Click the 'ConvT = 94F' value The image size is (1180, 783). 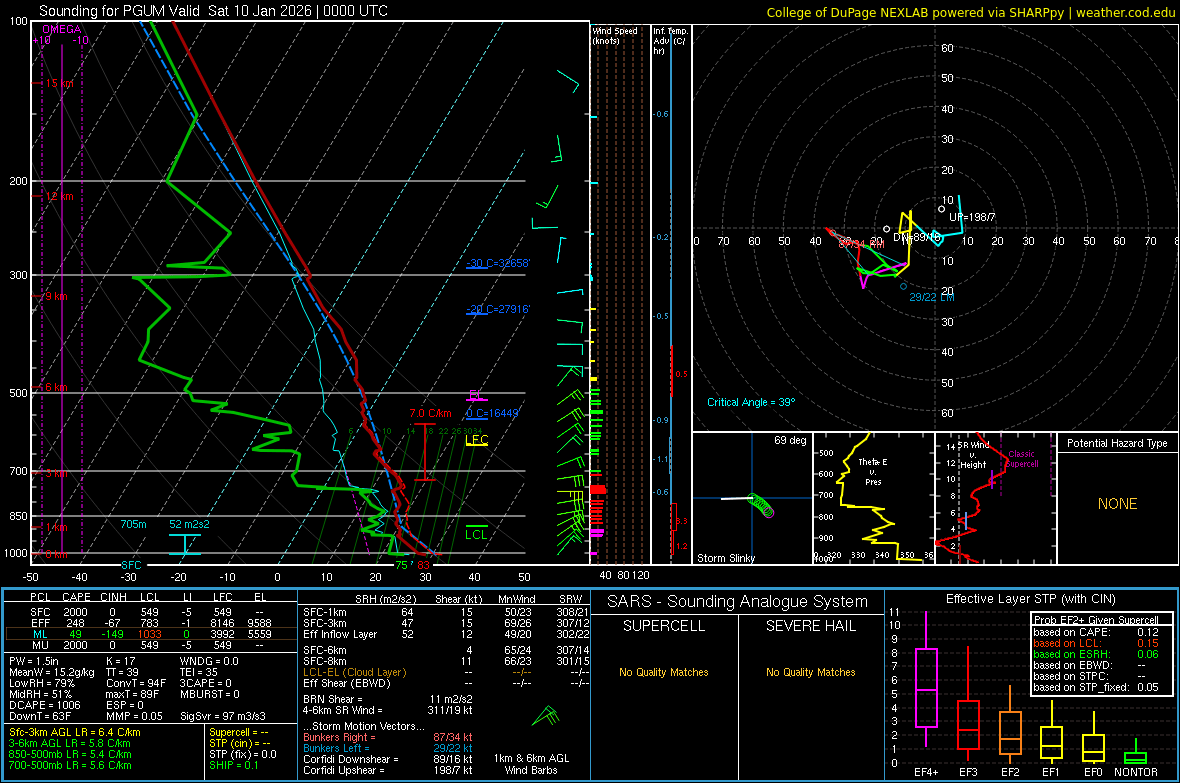[x=136, y=683]
